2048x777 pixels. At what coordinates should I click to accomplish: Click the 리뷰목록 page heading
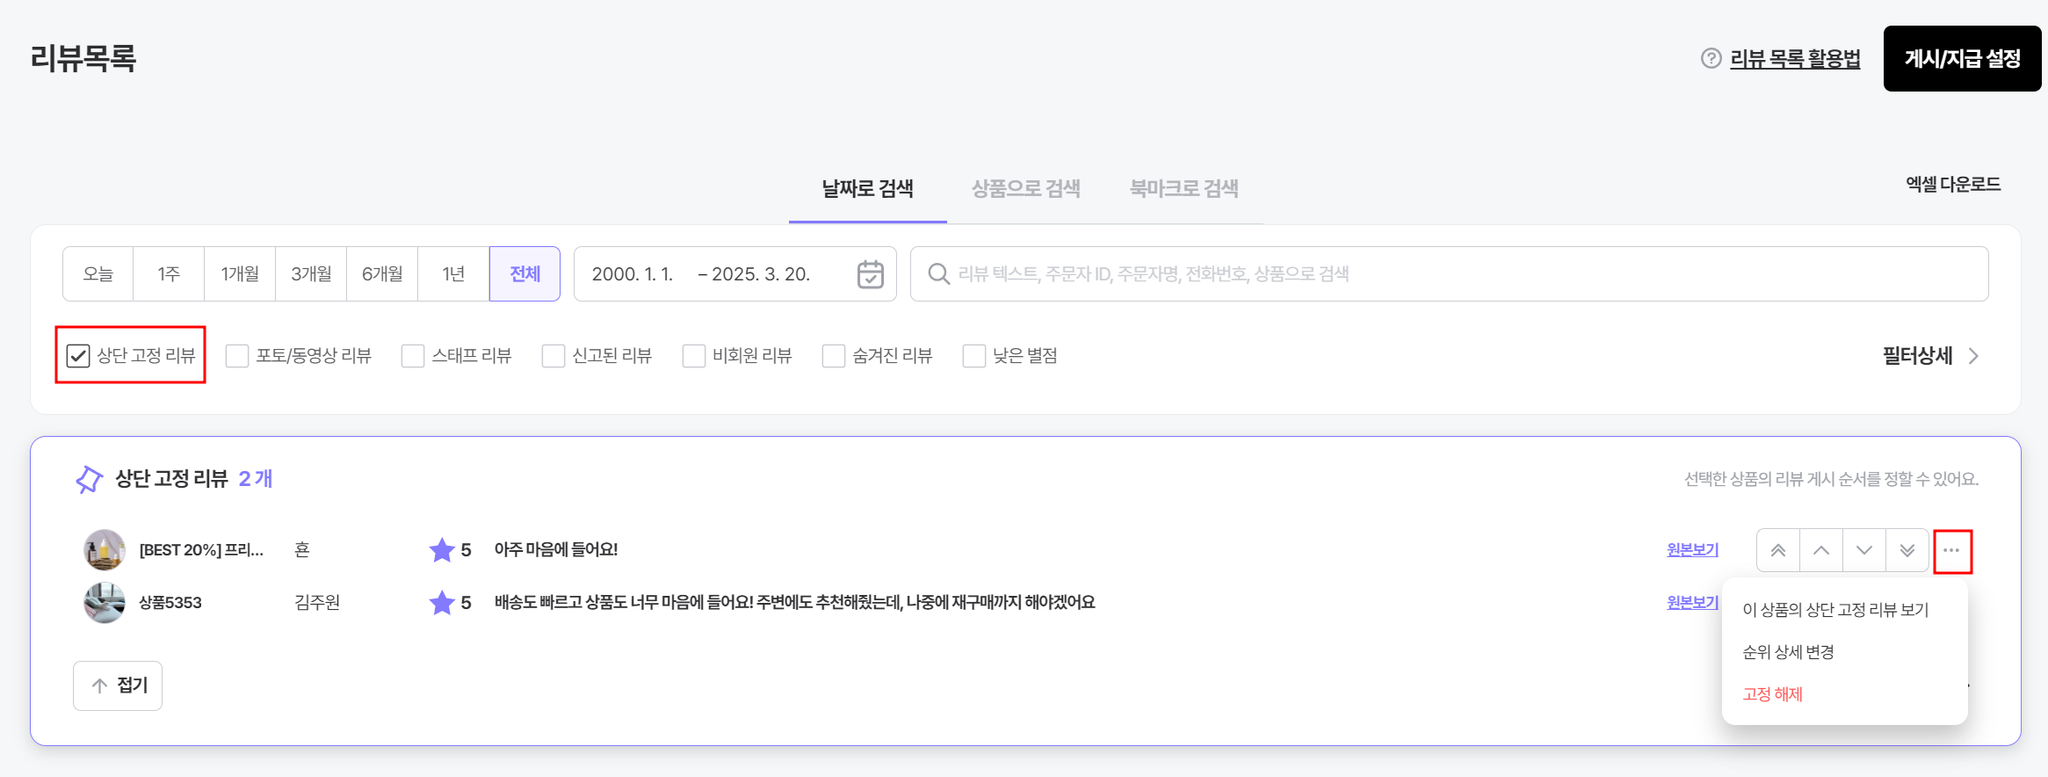83,58
